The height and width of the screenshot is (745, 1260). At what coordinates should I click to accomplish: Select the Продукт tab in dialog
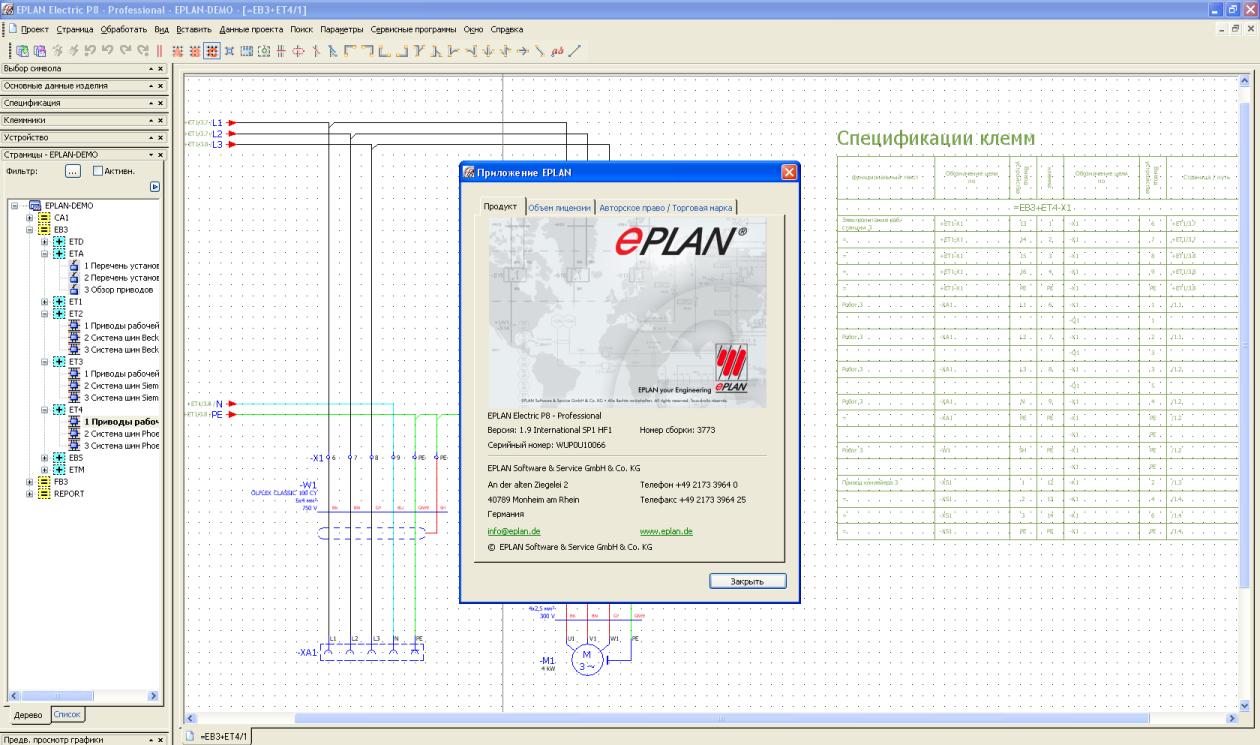point(499,206)
